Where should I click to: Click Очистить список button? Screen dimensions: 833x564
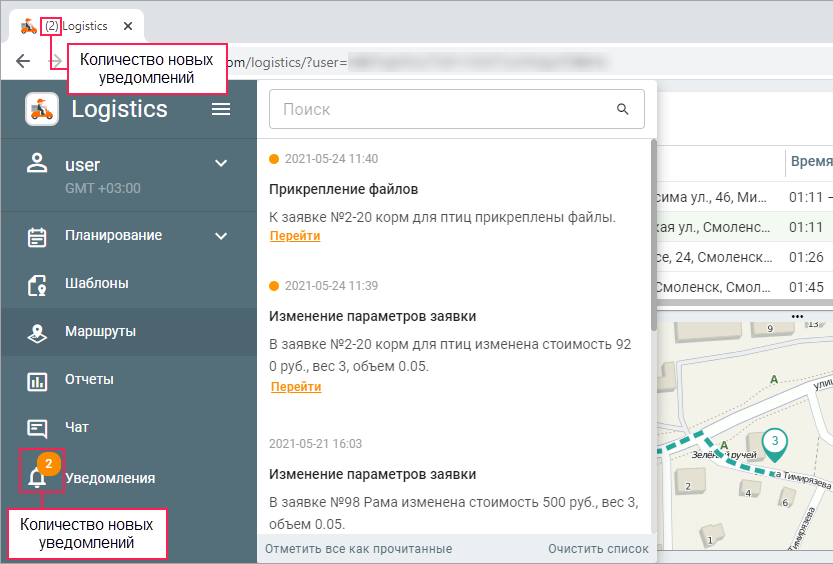(598, 549)
